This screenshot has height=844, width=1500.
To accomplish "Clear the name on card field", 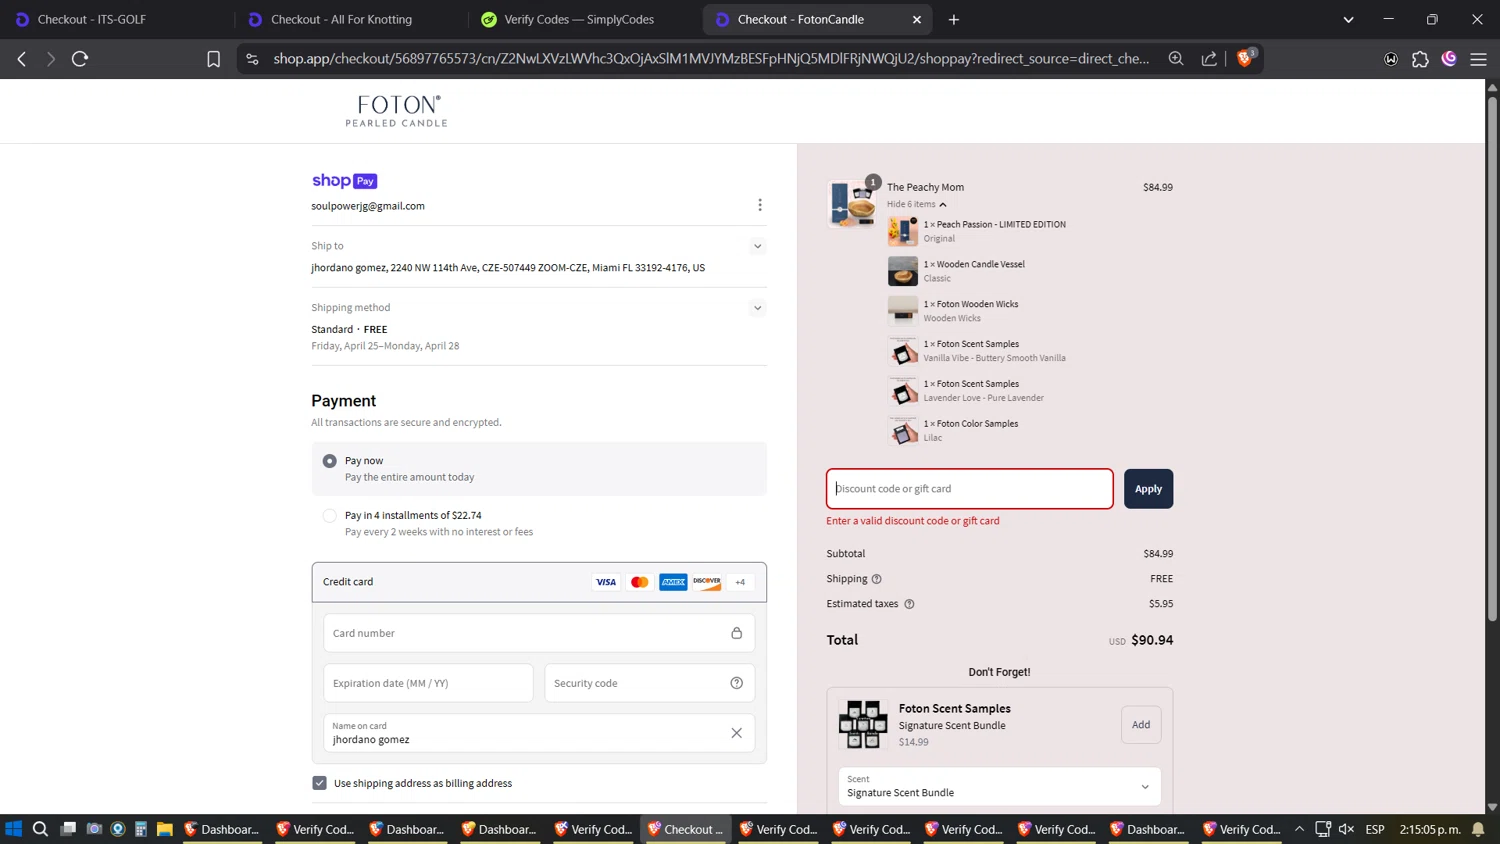I will click(736, 733).
